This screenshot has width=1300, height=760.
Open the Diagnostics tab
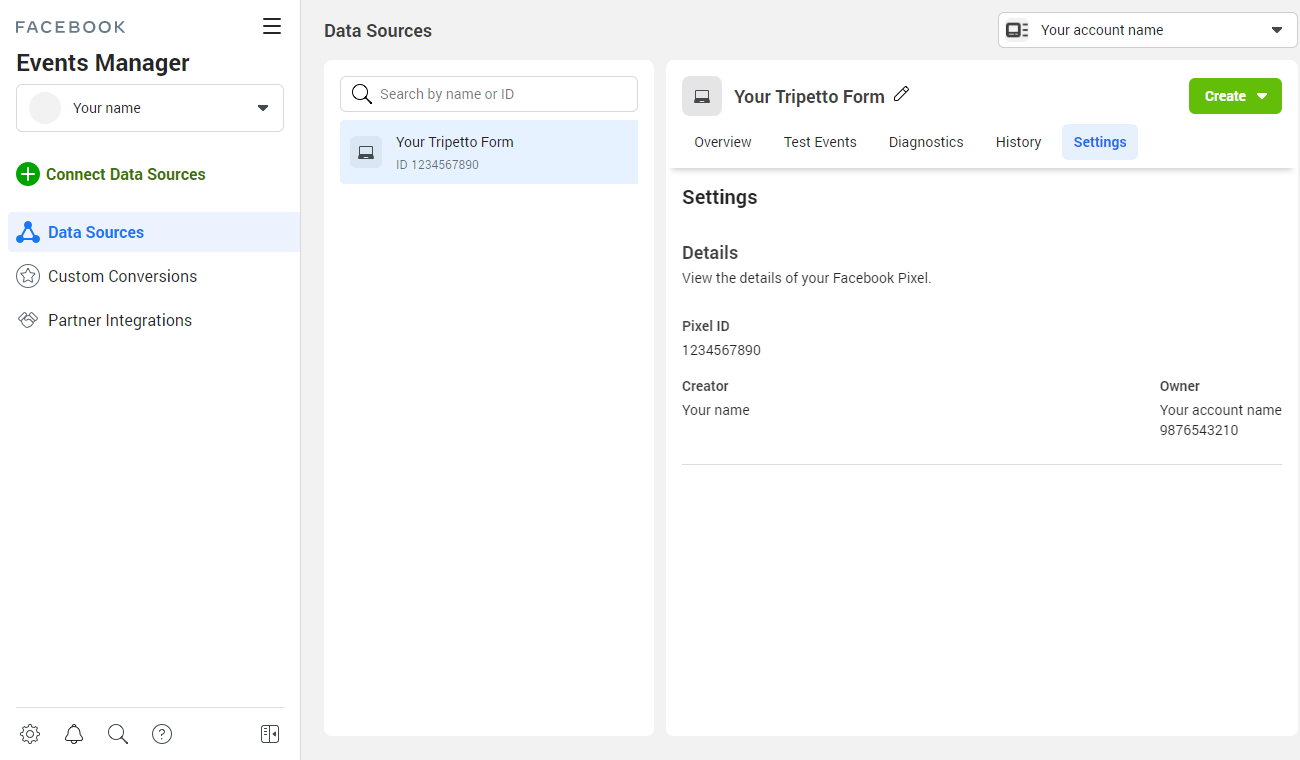[926, 142]
